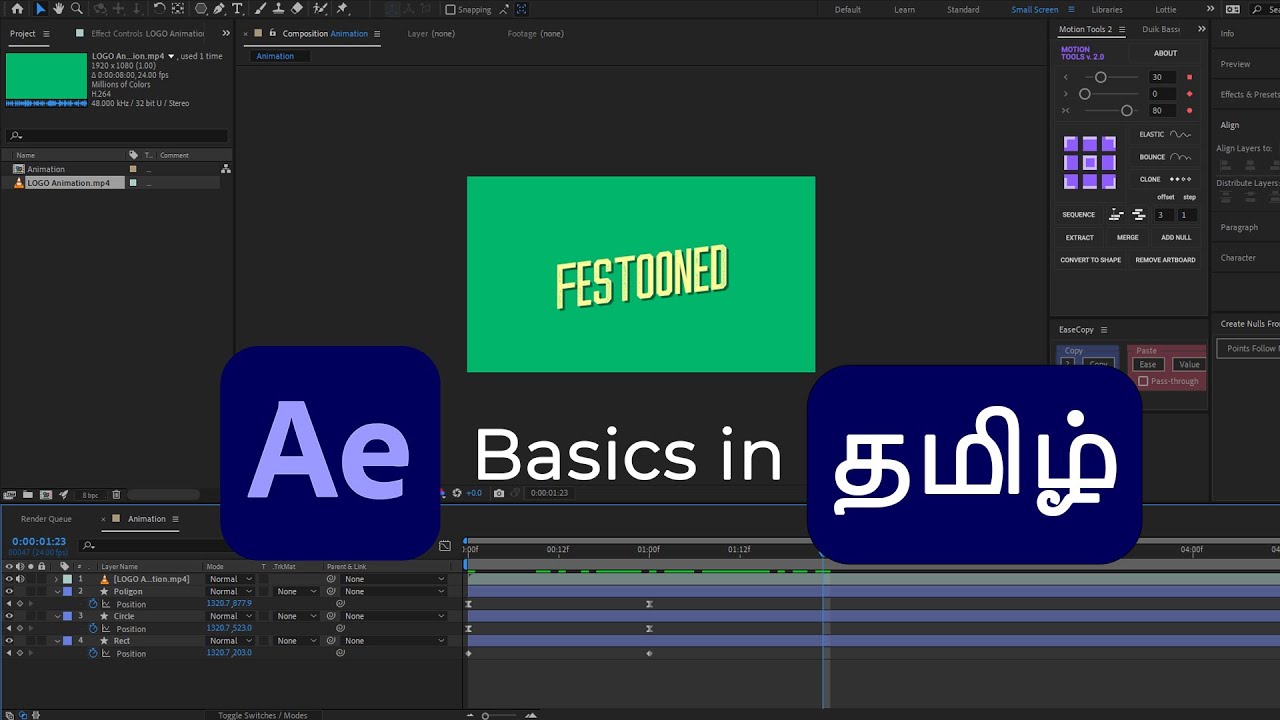The image size is (1280, 720).
Task: Select the Zoom magnifier tool
Action: click(x=77, y=9)
